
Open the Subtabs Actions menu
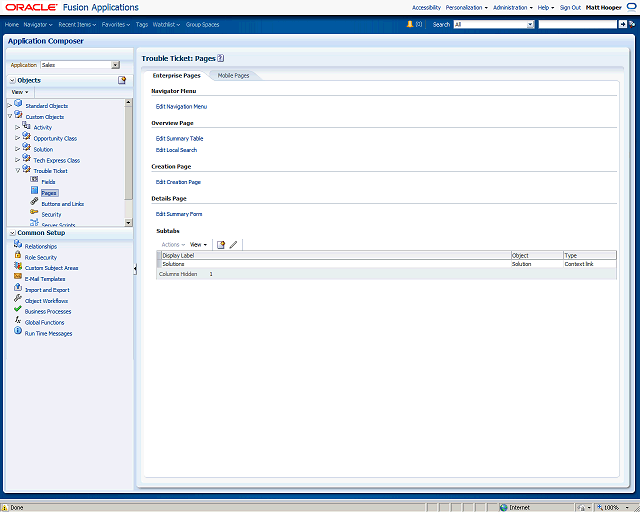point(173,245)
